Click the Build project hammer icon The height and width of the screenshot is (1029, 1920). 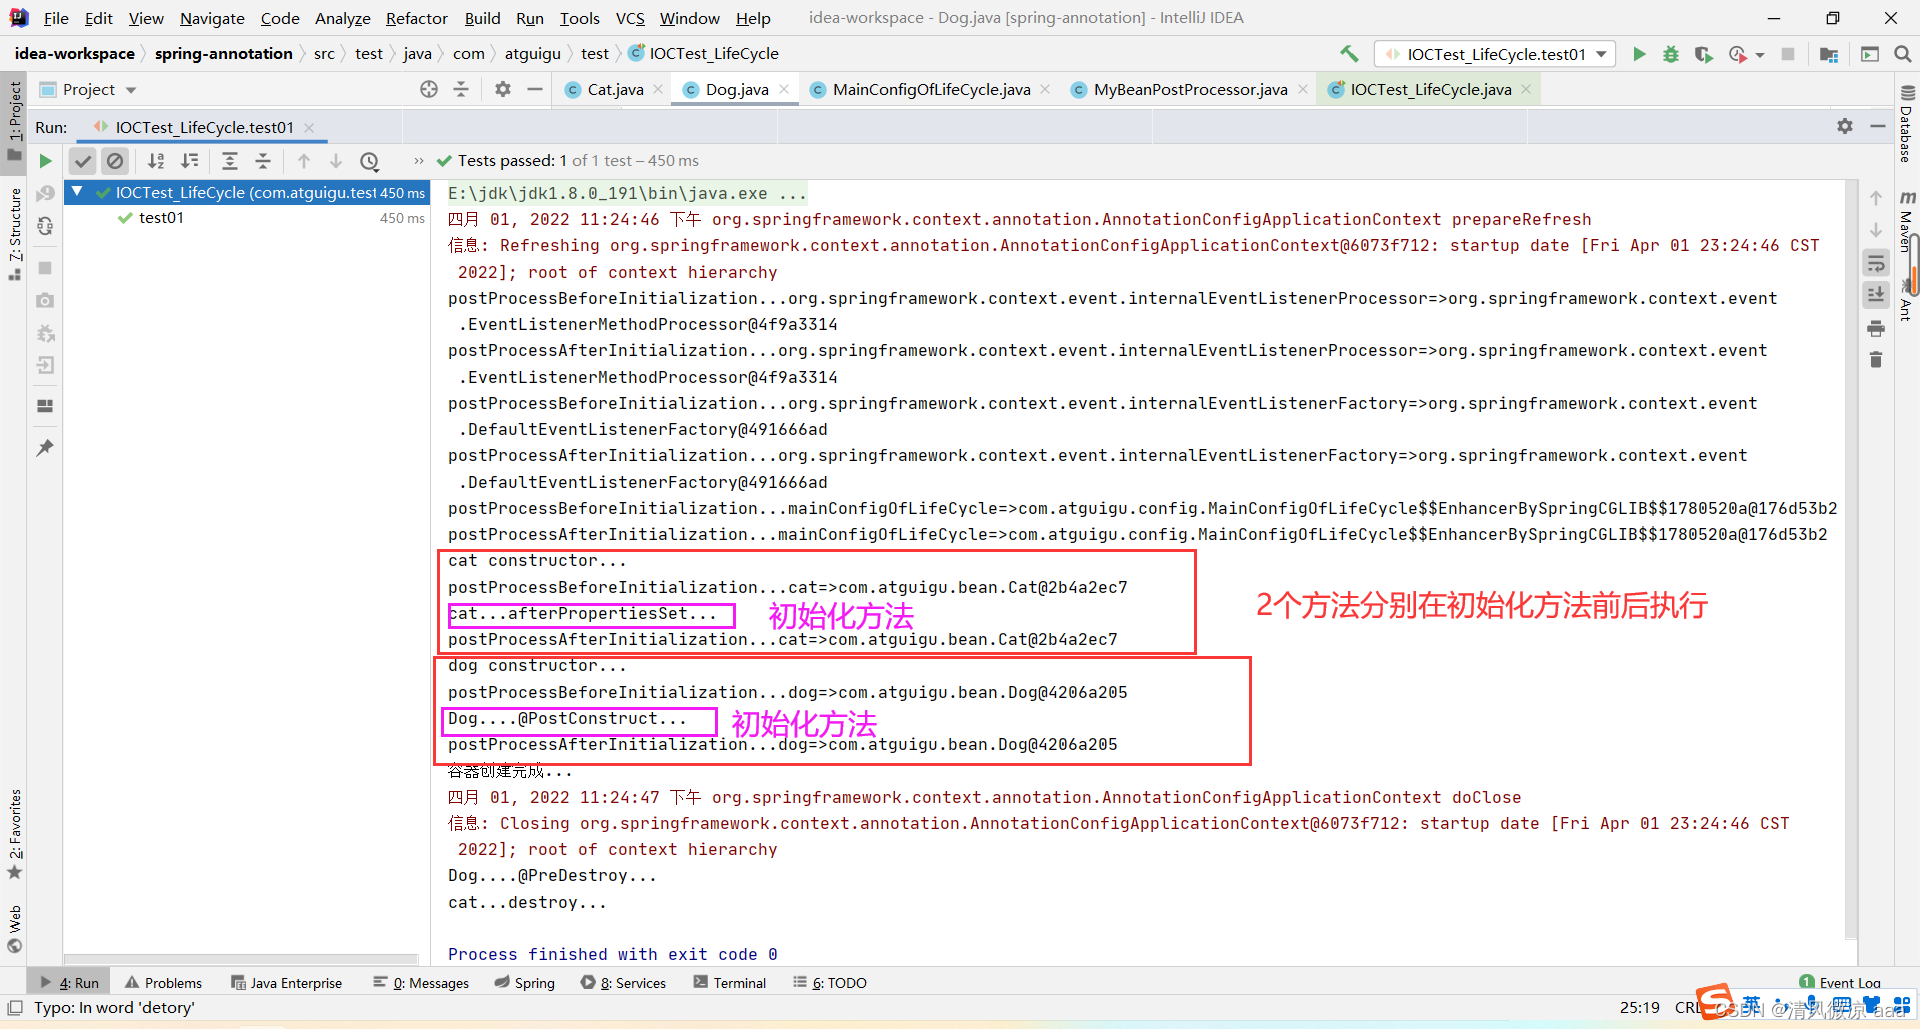tap(1349, 54)
